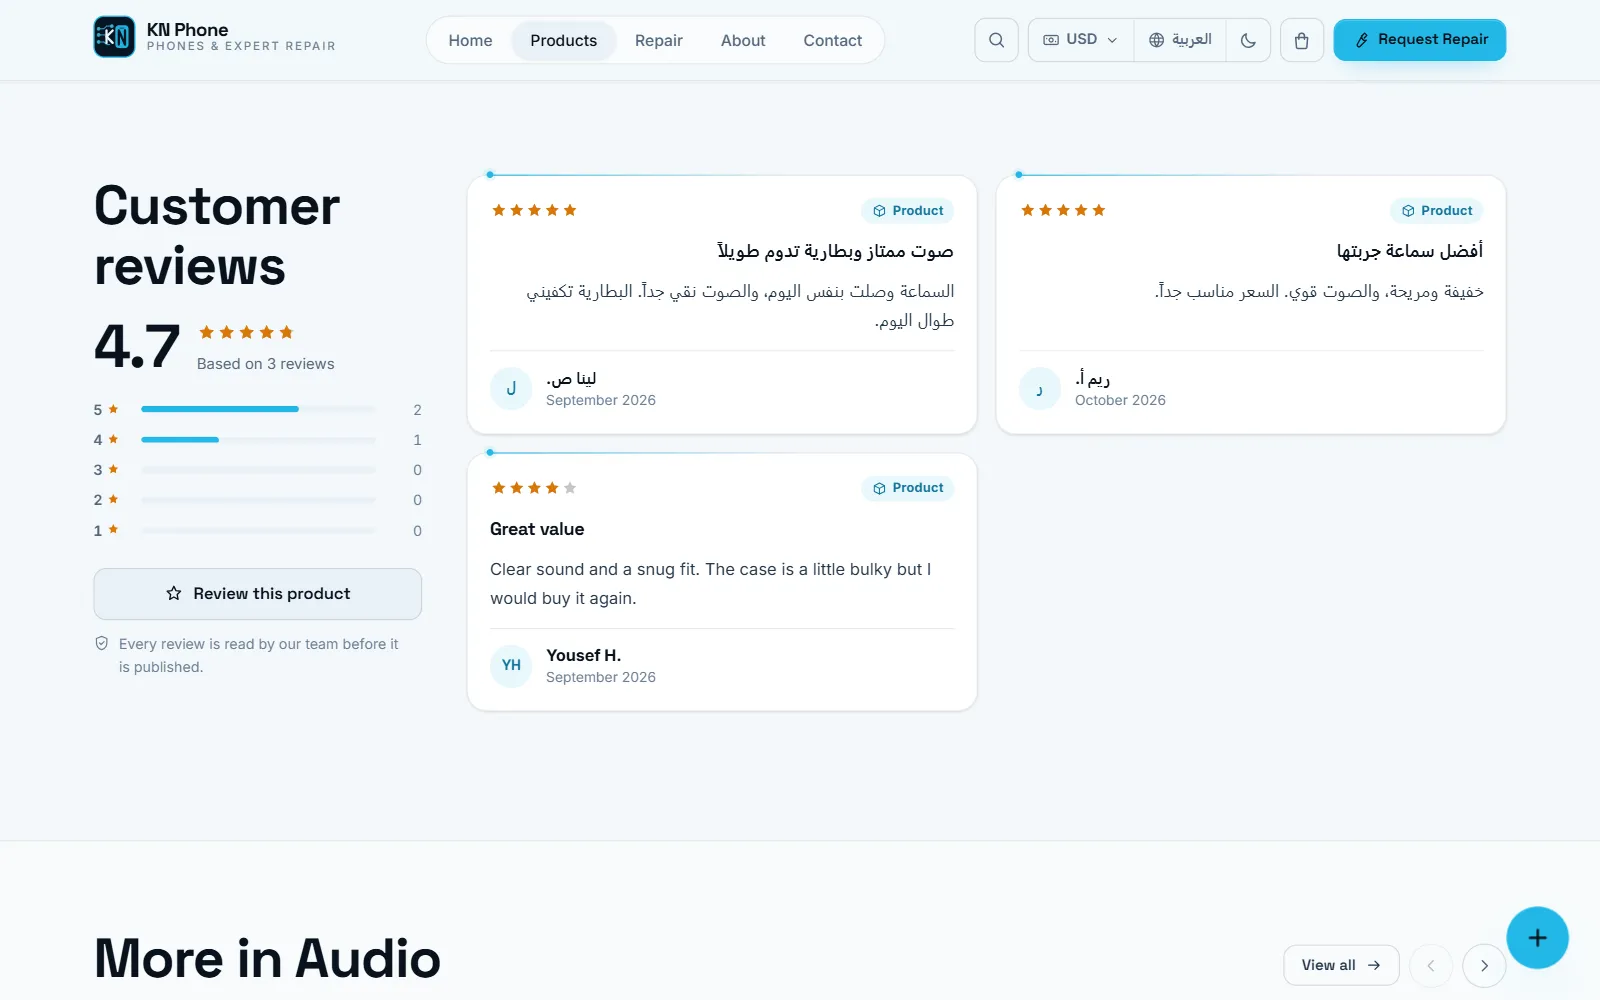Click the 5-star rating progress bar
Viewport: 1600px width, 1000px height.
tap(258, 409)
